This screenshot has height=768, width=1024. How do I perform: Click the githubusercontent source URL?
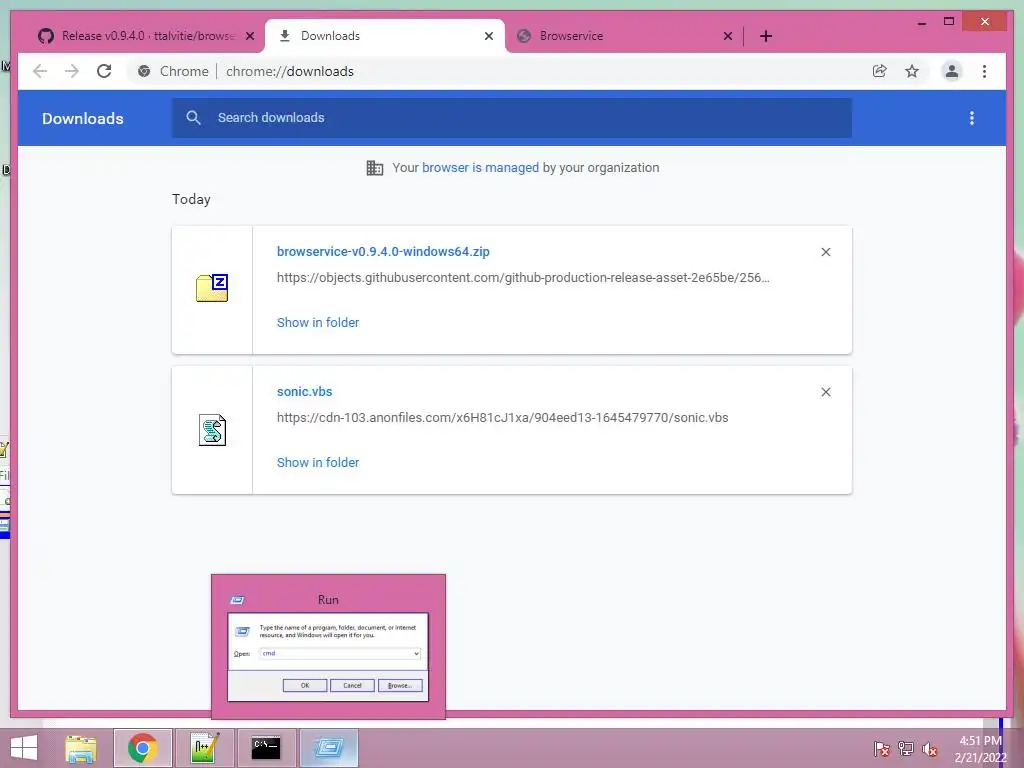point(523,278)
